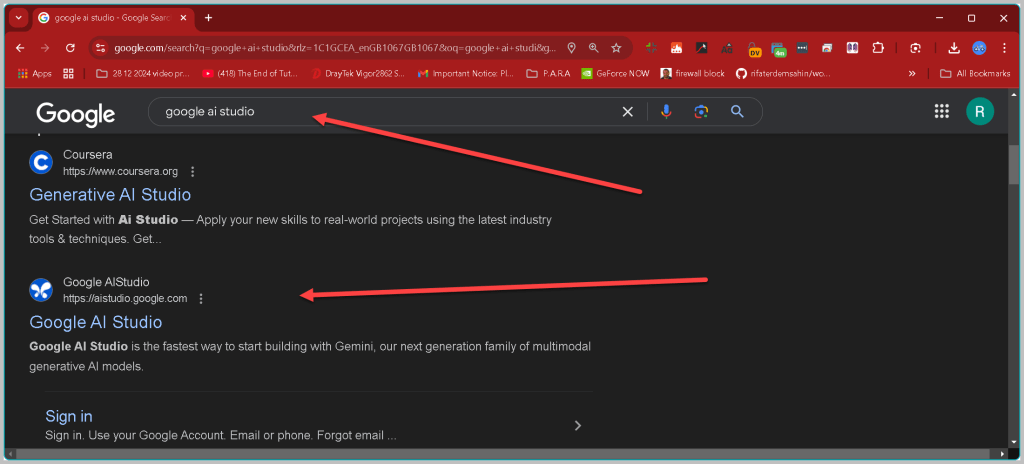This screenshot has height=464, width=1024.
Task: Clear the search query with X
Action: click(628, 112)
